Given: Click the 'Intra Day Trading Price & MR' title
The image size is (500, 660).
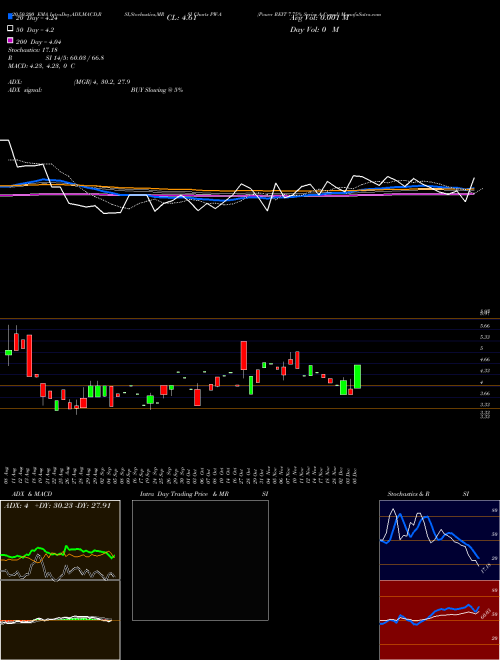Looking at the screenshot, I should (x=184, y=494).
